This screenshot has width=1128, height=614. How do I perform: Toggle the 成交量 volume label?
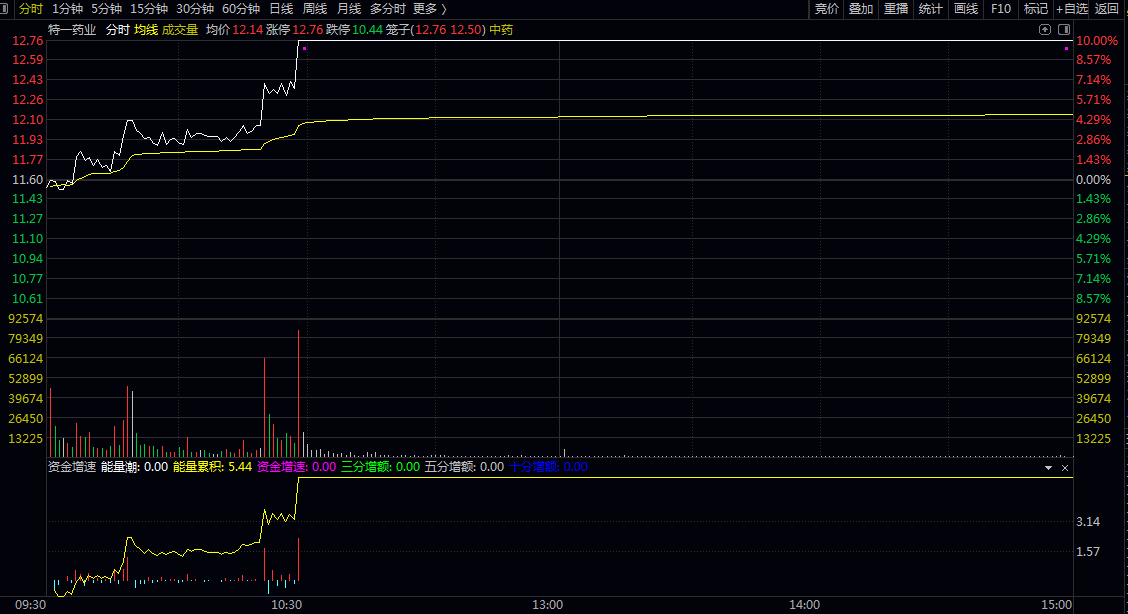click(x=180, y=29)
